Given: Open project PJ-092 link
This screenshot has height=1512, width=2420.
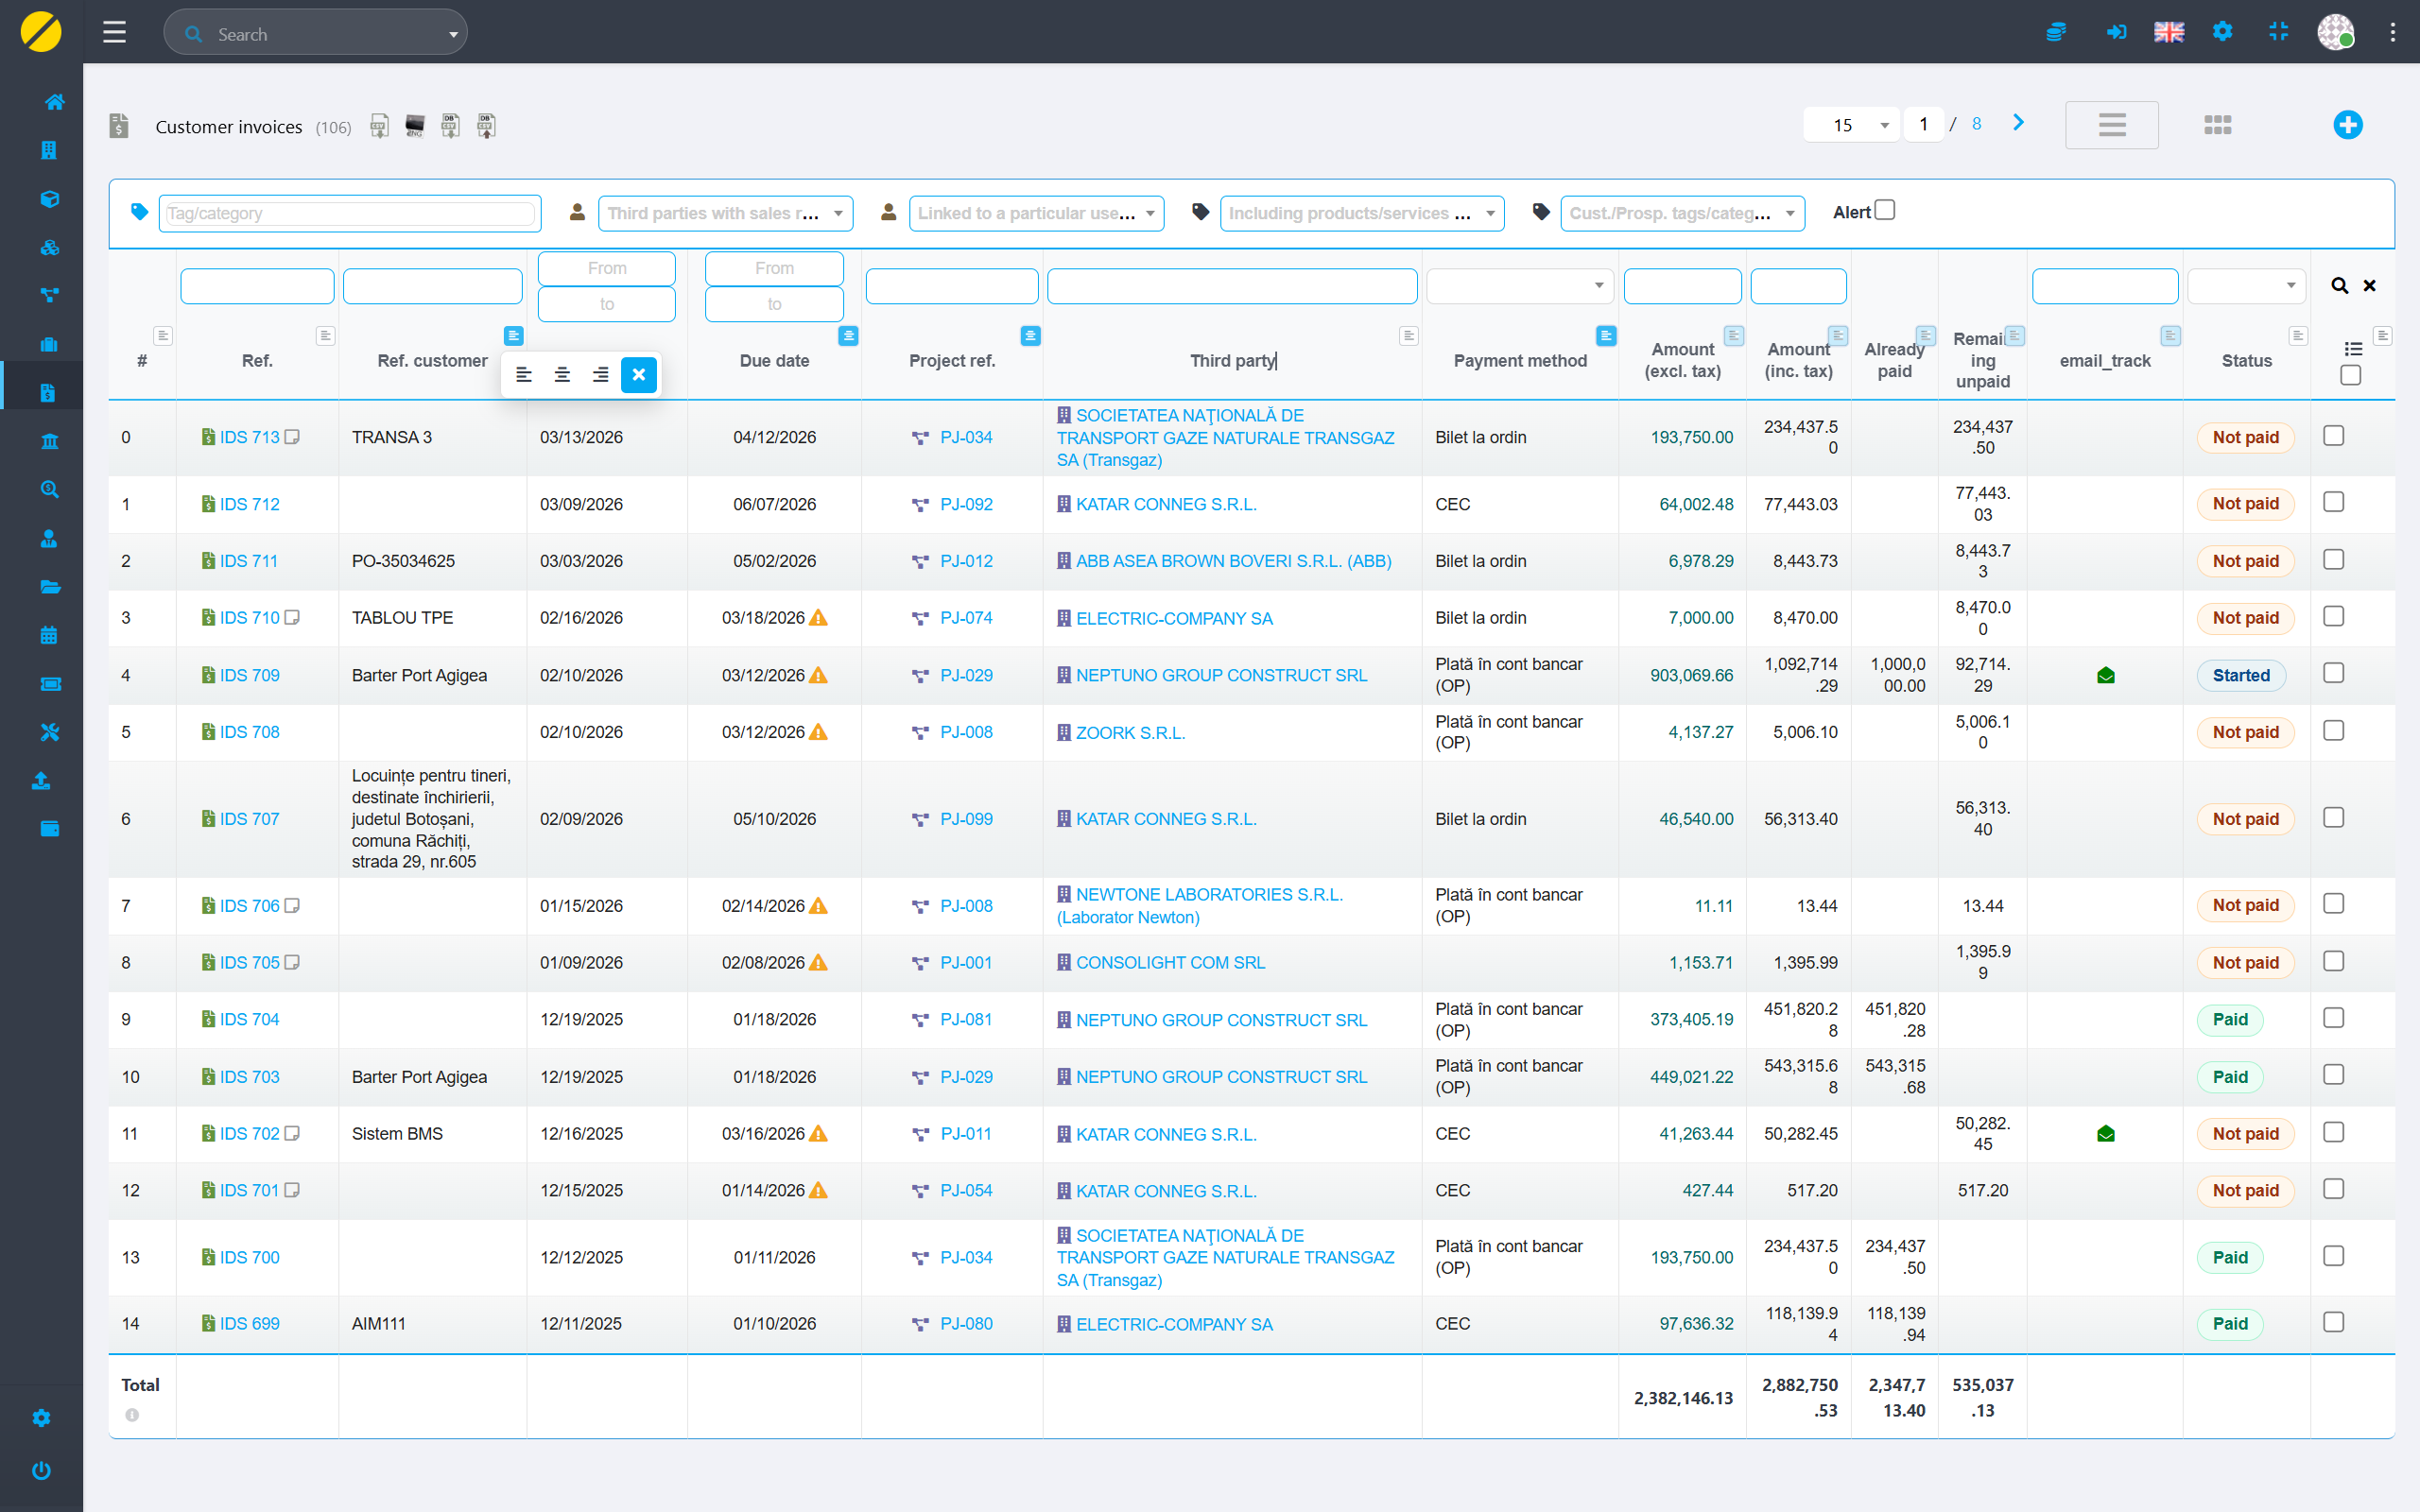Looking at the screenshot, I should pyautogui.click(x=965, y=504).
